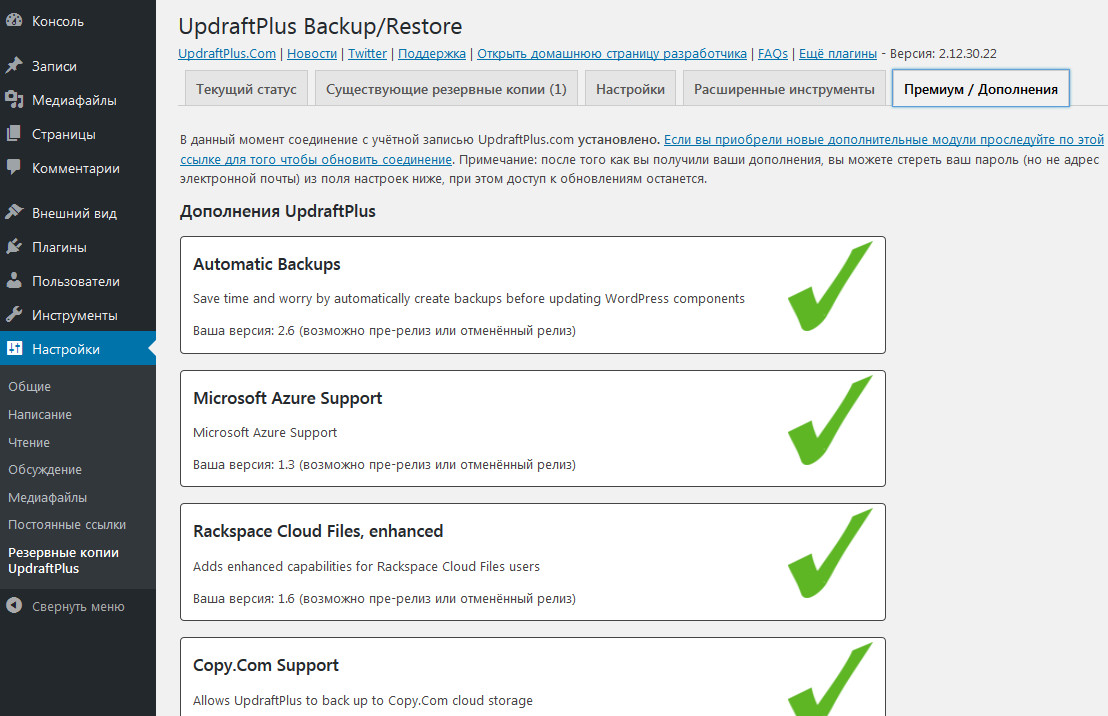This screenshot has height=716, width=1108.
Task: Click the Медиафайлы media icon
Action: [14, 100]
